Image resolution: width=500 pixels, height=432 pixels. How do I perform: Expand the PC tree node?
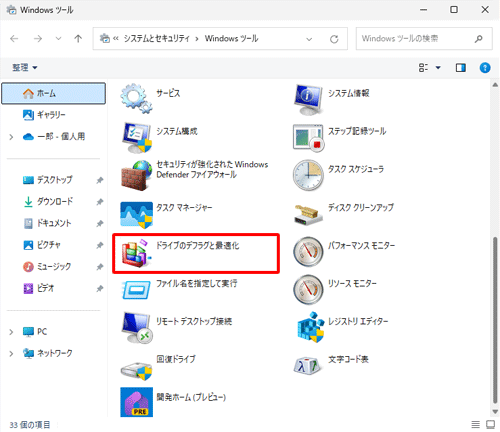click(11, 332)
